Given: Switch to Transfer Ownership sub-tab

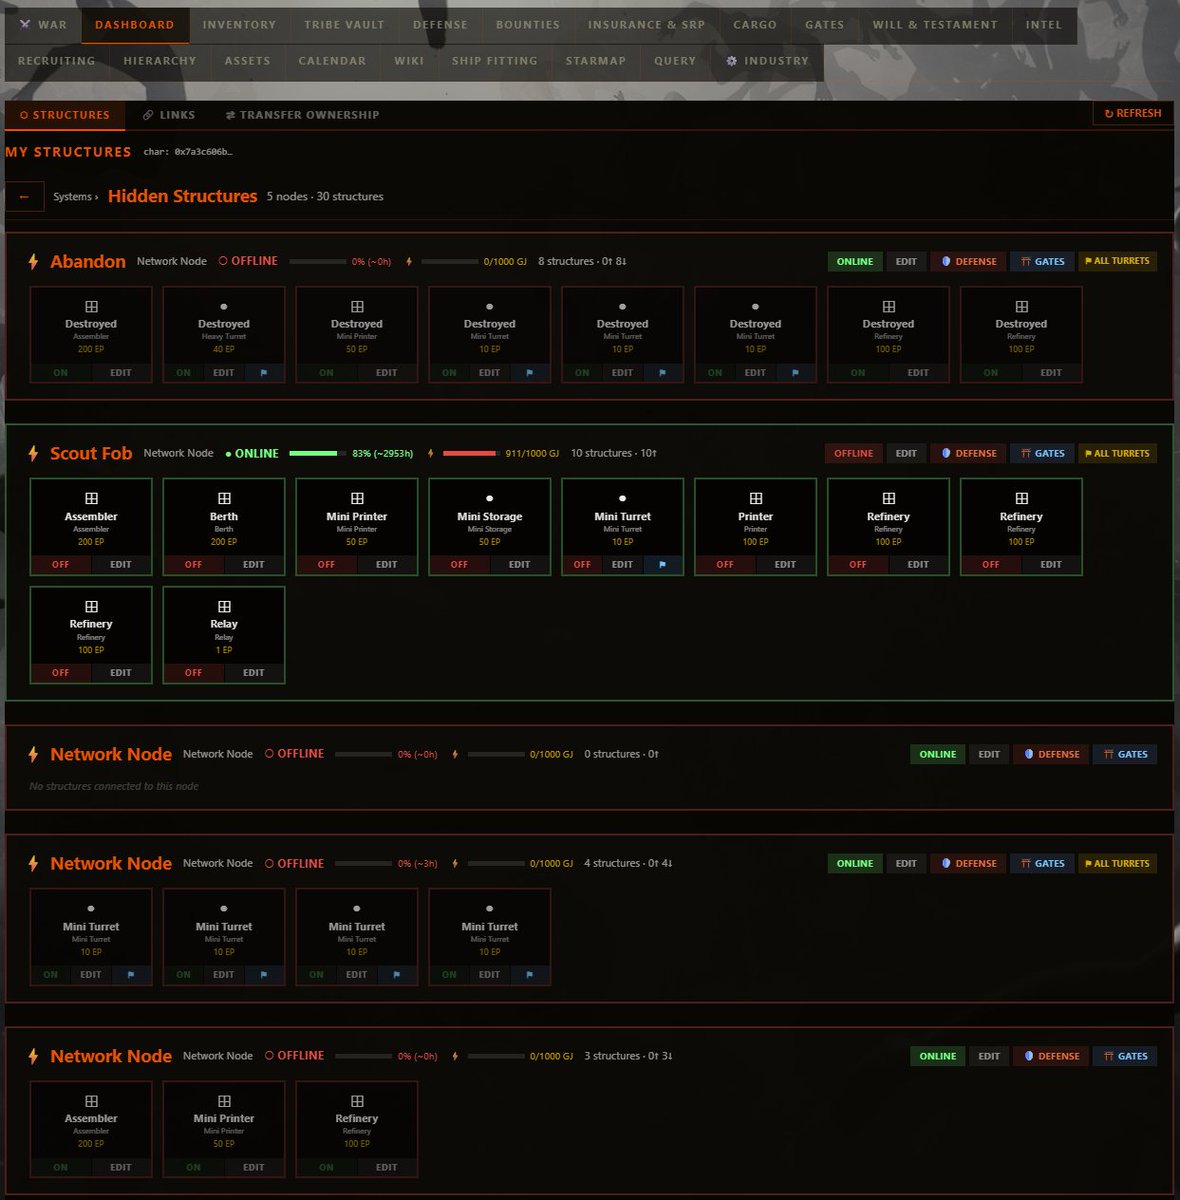Looking at the screenshot, I should [x=302, y=115].
